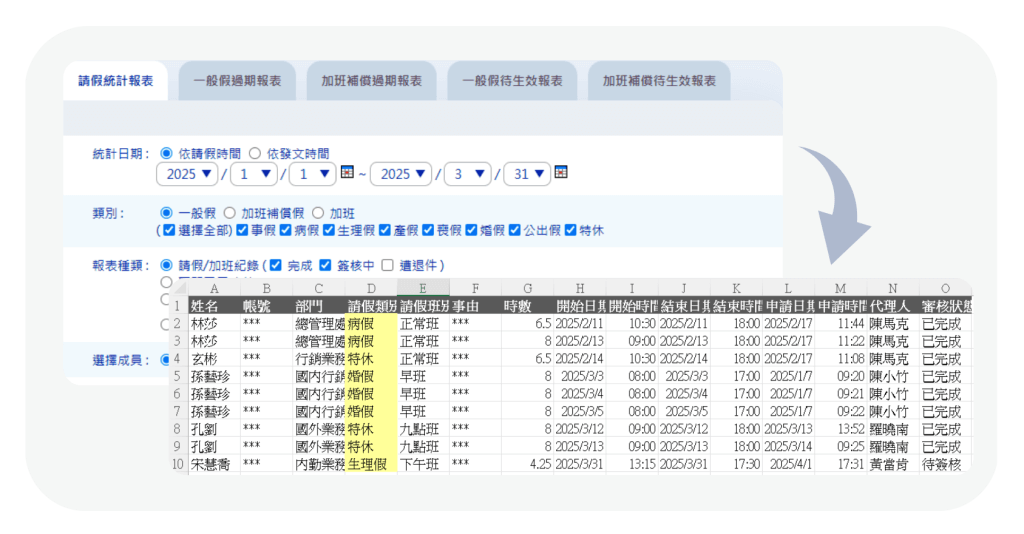Toggle the 特休 leave type checkbox
1024x534 pixels.
[x=571, y=231]
